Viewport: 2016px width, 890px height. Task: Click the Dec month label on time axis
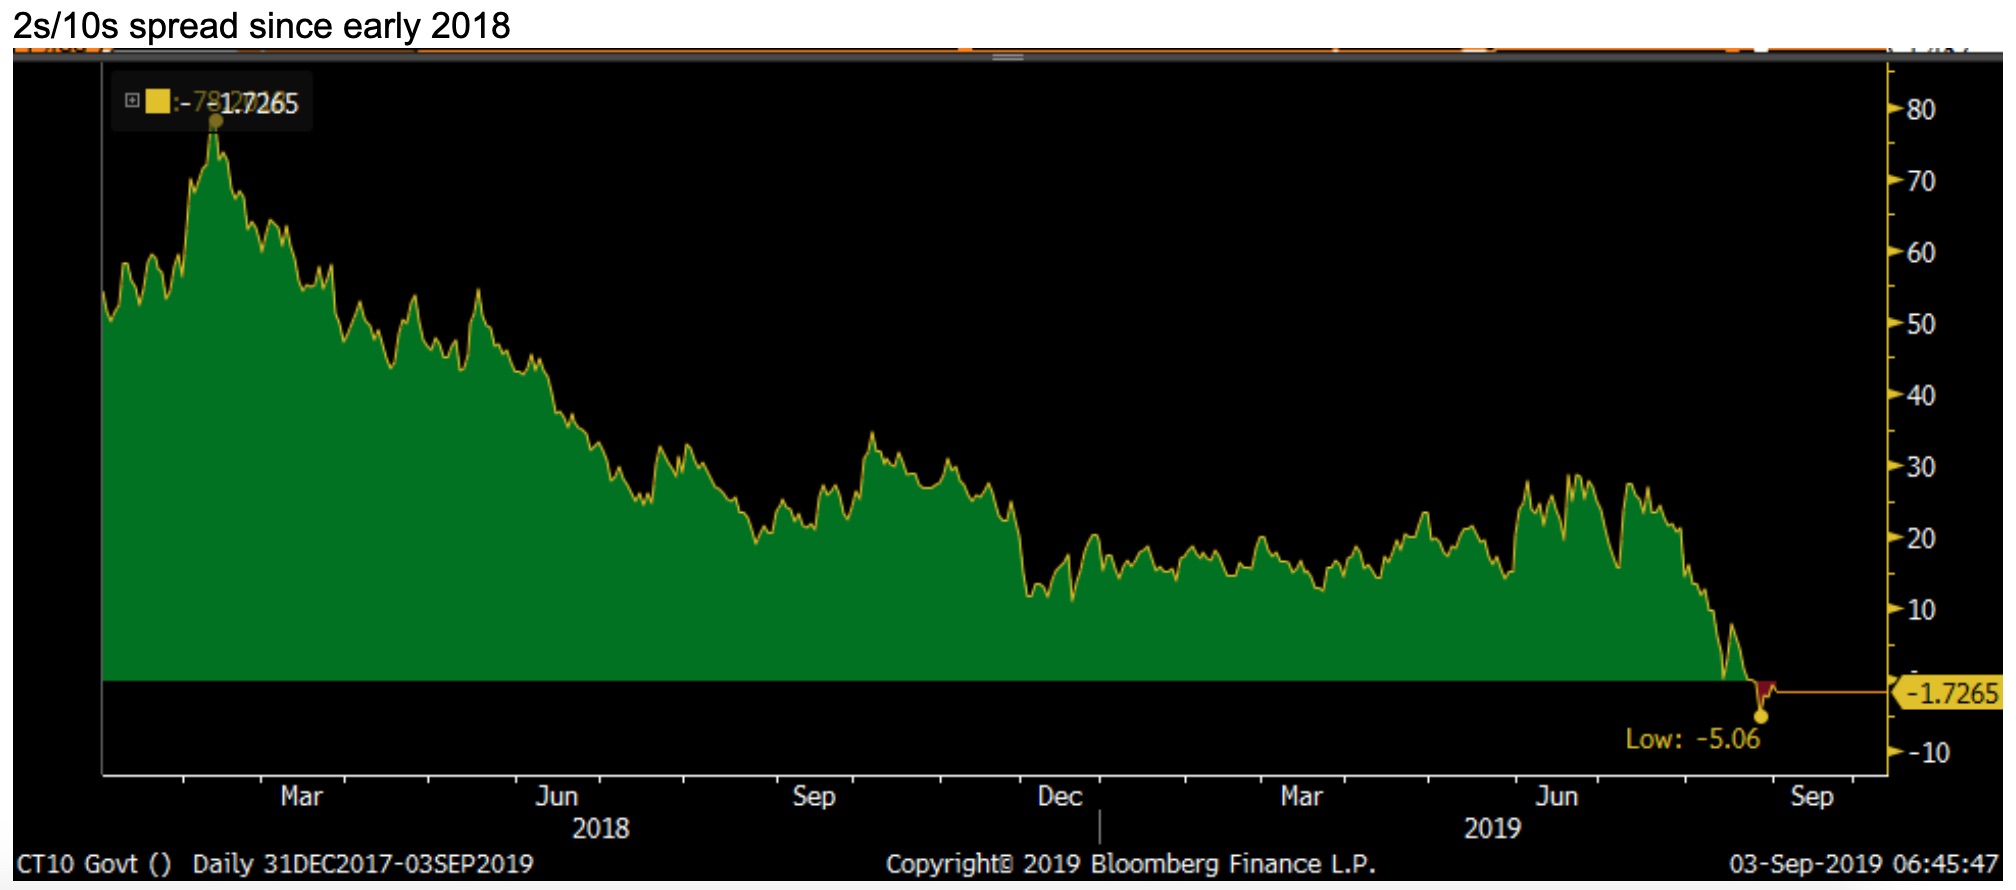pos(1059,796)
